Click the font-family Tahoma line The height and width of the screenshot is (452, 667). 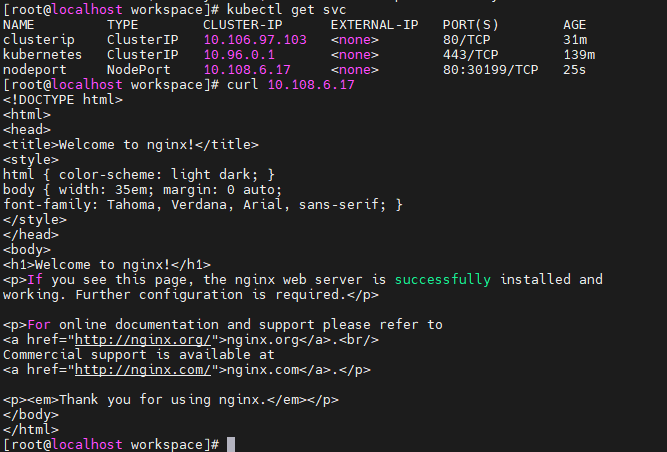203,205
